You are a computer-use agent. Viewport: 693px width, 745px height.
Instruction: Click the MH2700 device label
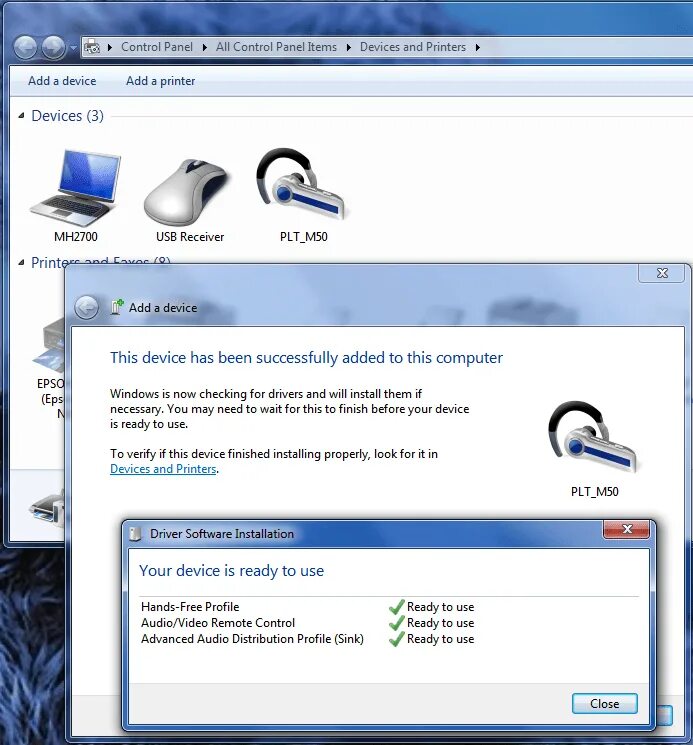(76, 237)
